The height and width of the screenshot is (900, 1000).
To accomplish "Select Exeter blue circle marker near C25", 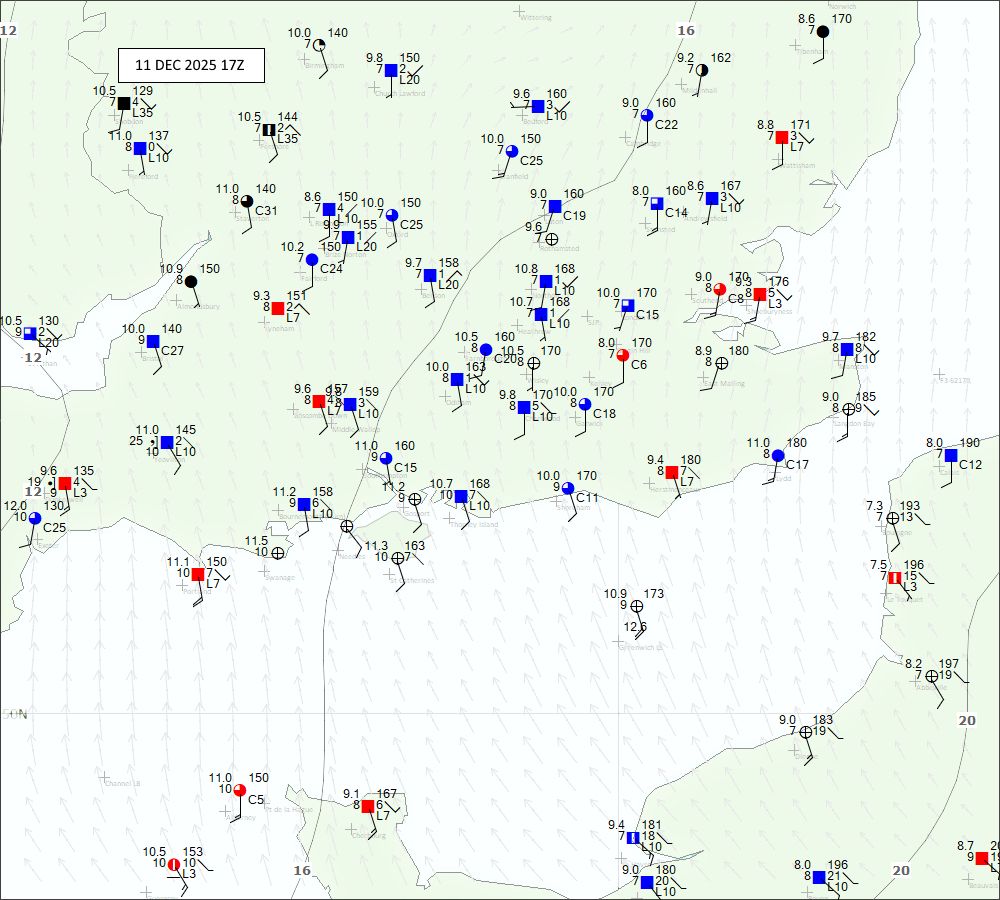I will 35,518.
